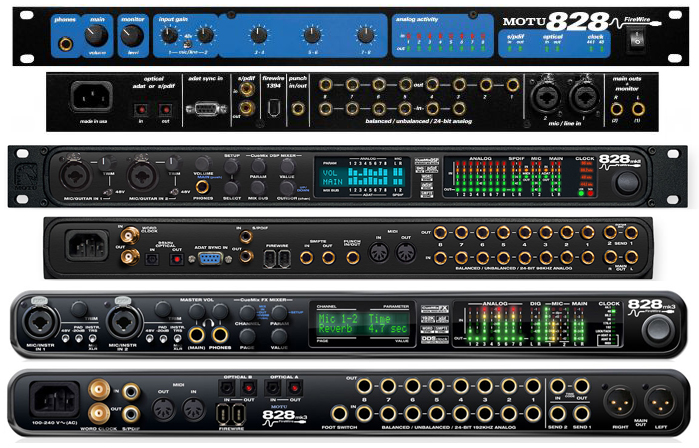Click the FIREWIRE ports on 828mkII rear
699x448 pixels.
277,259
